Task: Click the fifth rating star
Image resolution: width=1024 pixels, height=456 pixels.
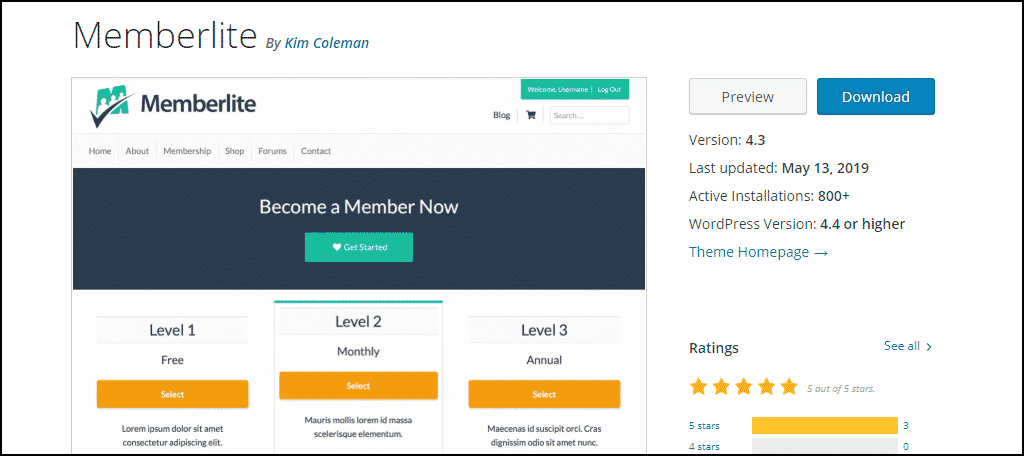Action: coord(790,387)
